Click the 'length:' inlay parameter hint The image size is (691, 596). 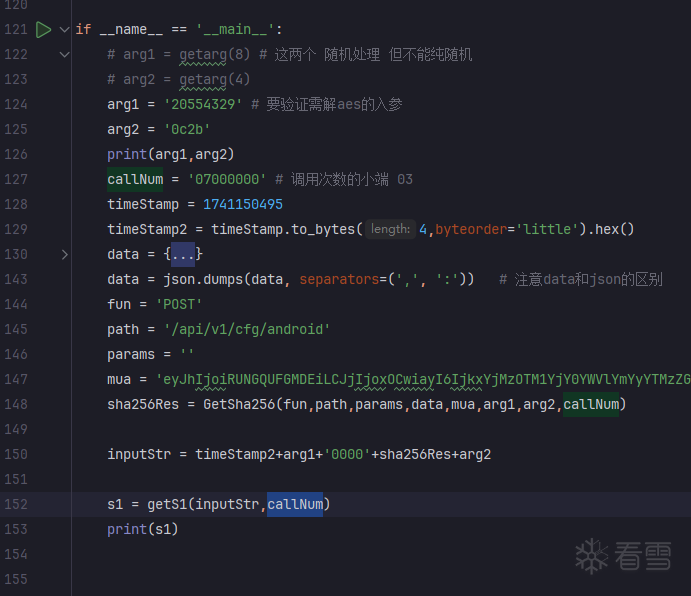390,229
